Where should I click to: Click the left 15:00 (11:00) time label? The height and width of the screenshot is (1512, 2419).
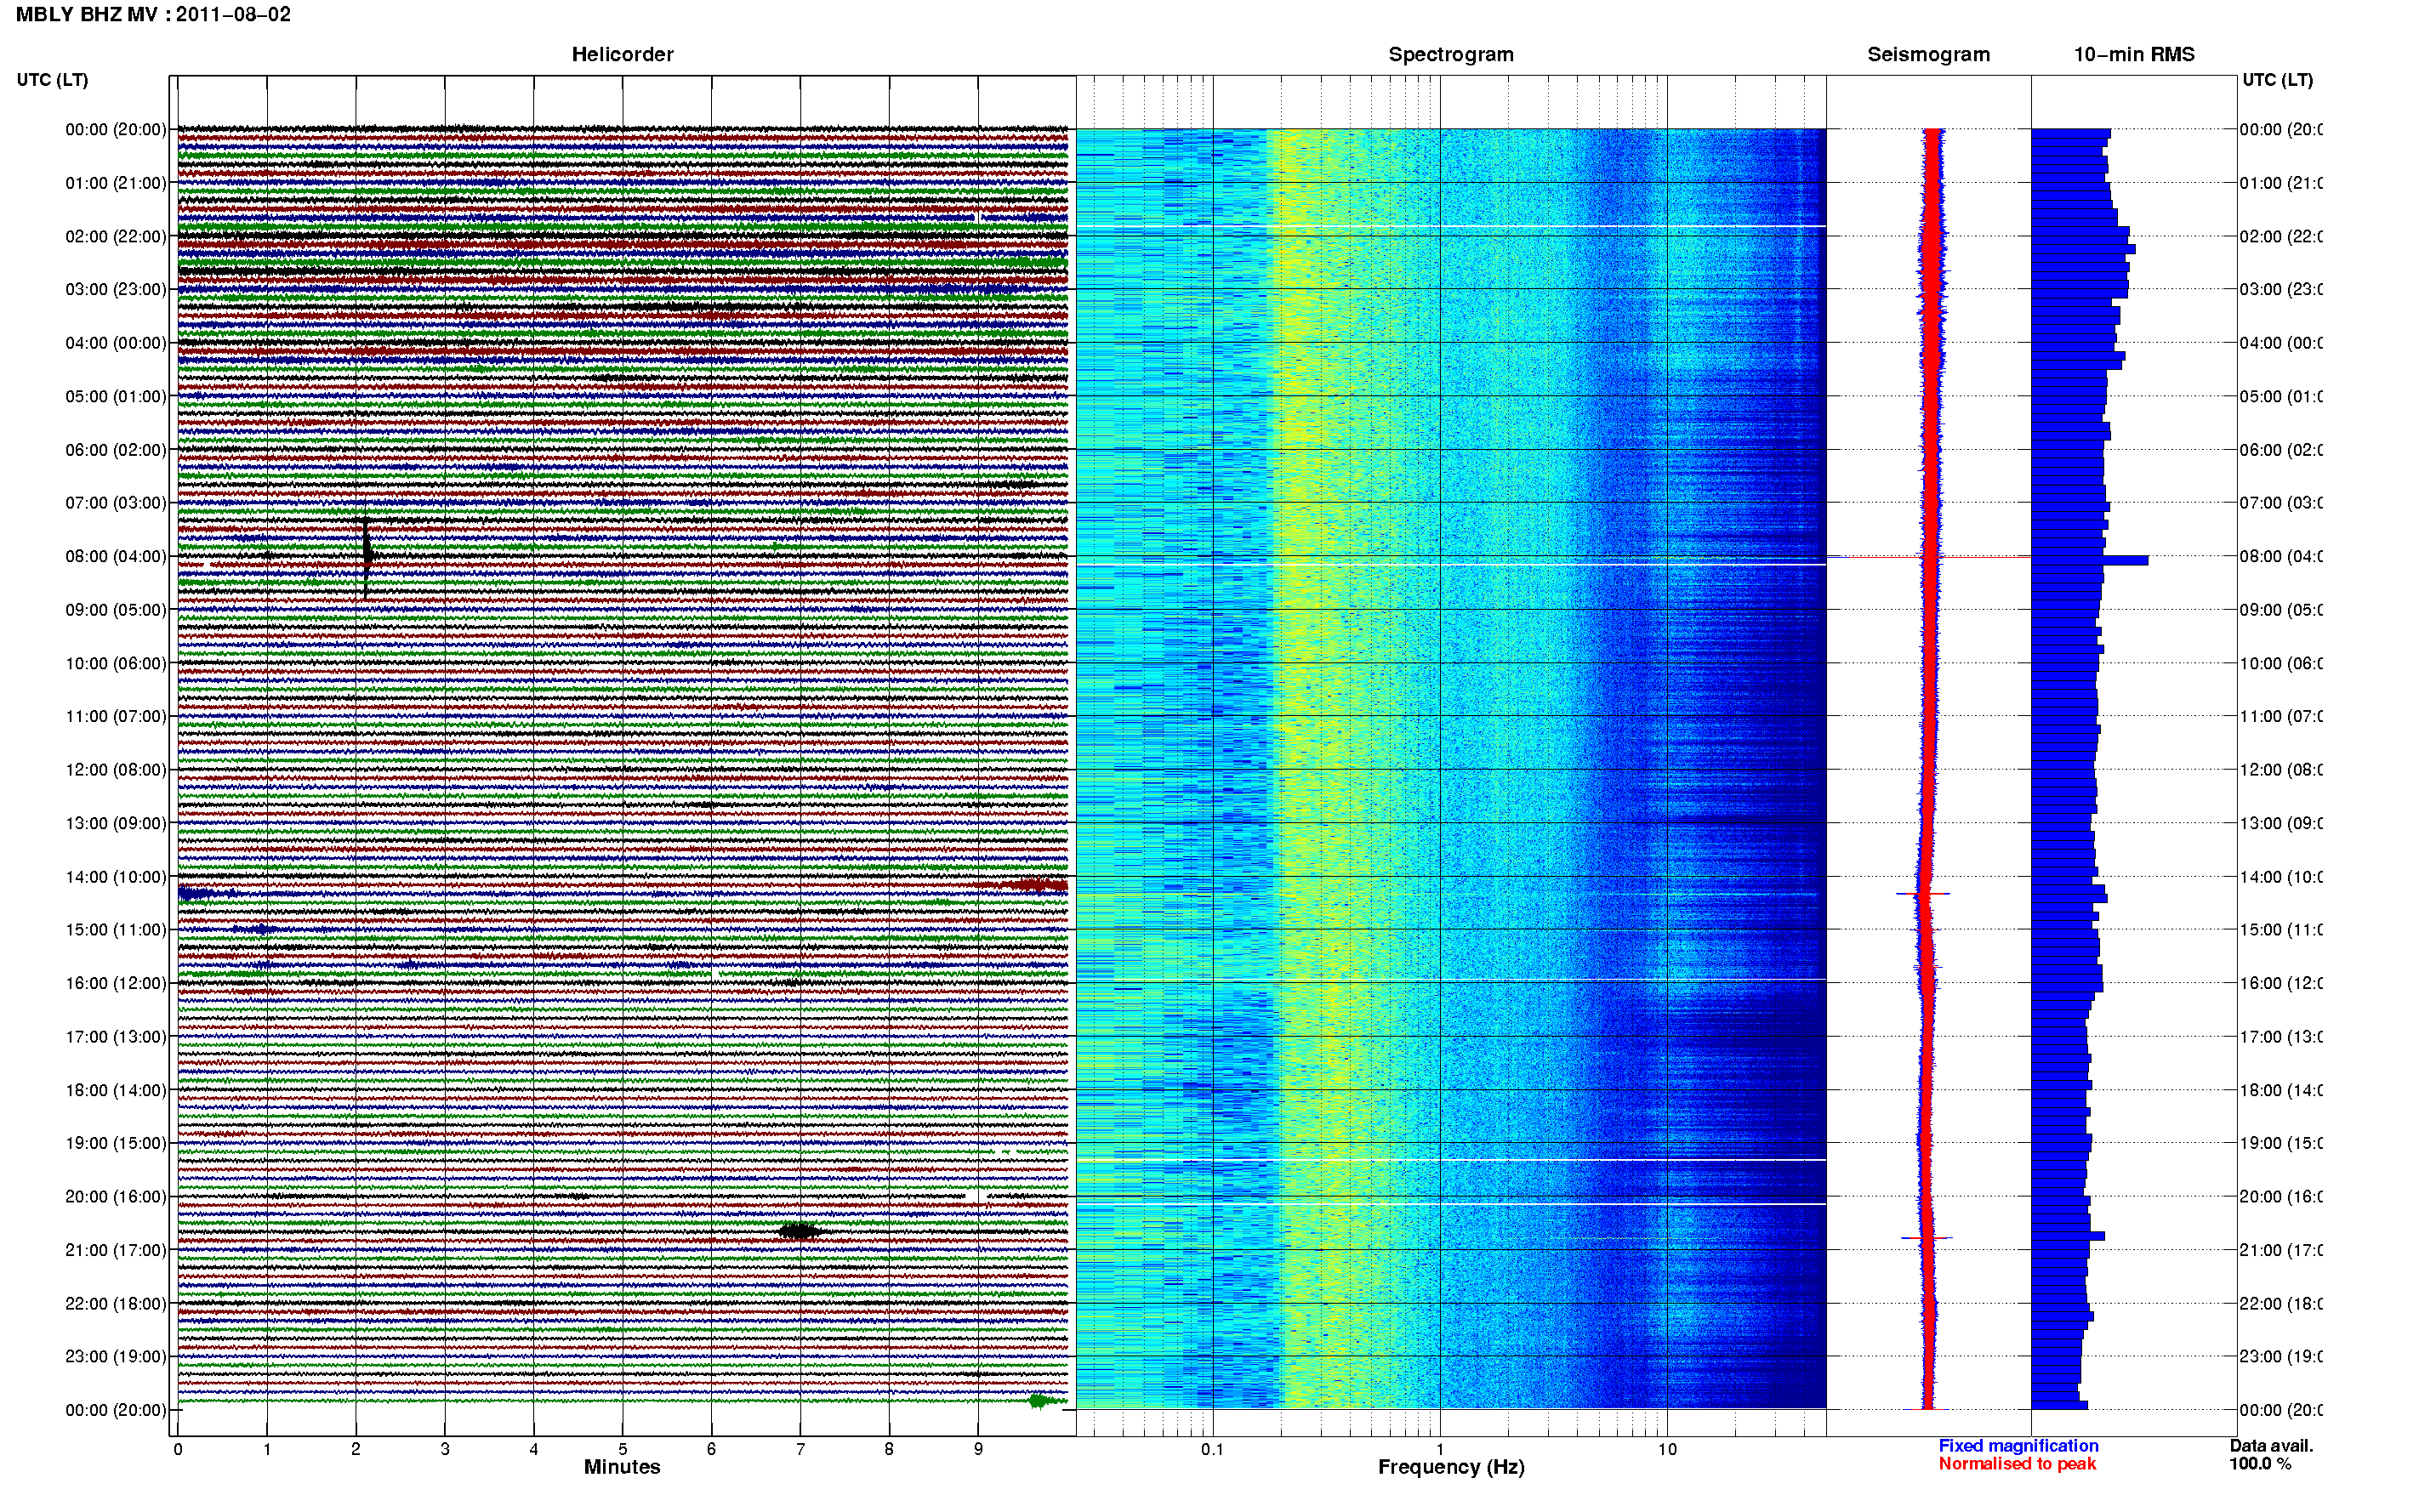(116, 929)
